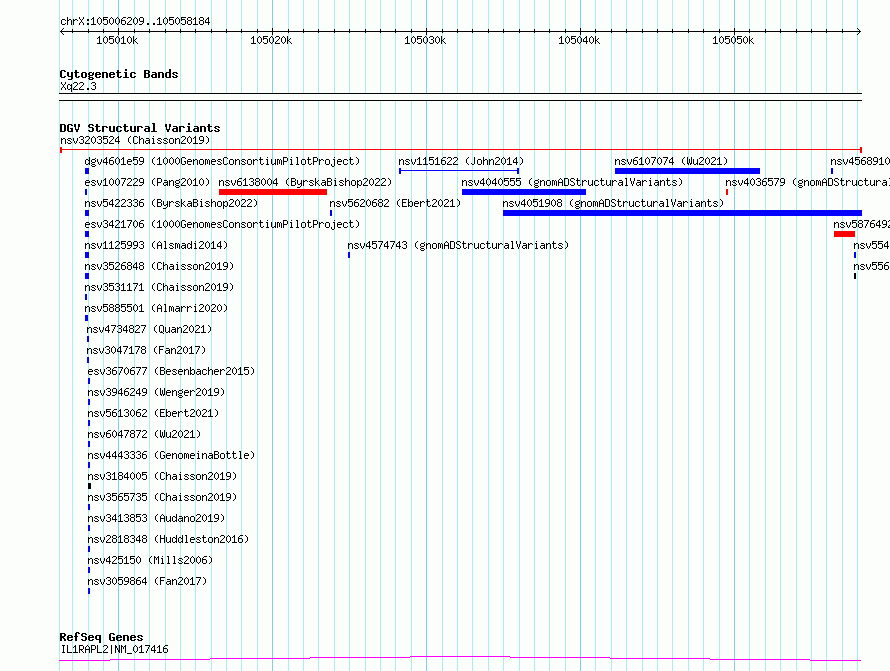Select nsv4443336 (GenomeinaBottle) entry
Screen dimensions: 890x671
point(171,455)
